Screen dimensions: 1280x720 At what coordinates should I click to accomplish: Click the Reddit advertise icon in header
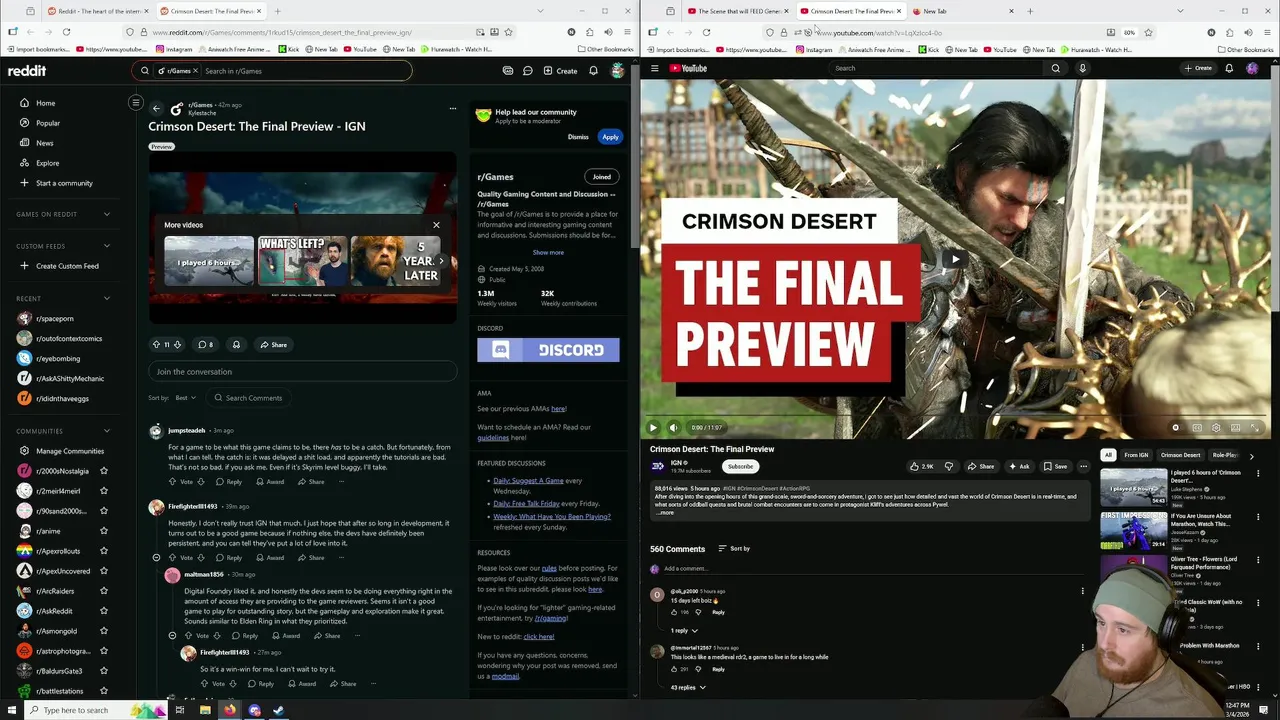tap(508, 71)
